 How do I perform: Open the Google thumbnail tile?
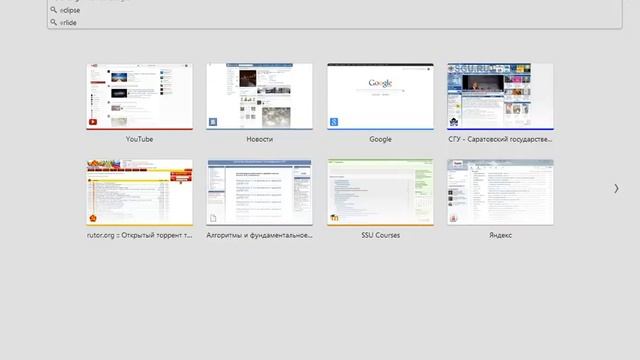pyautogui.click(x=380, y=96)
